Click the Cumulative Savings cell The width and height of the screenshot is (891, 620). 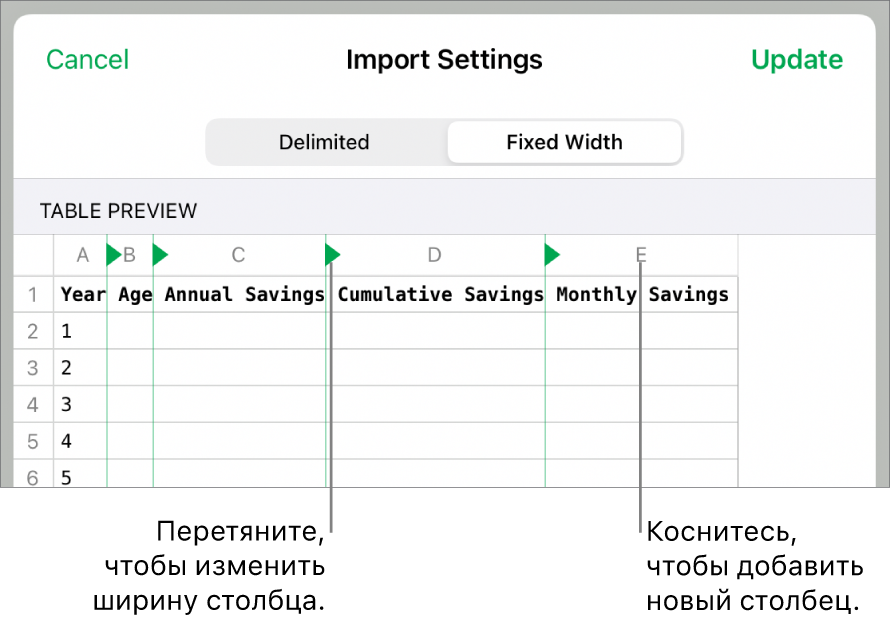(x=440, y=295)
